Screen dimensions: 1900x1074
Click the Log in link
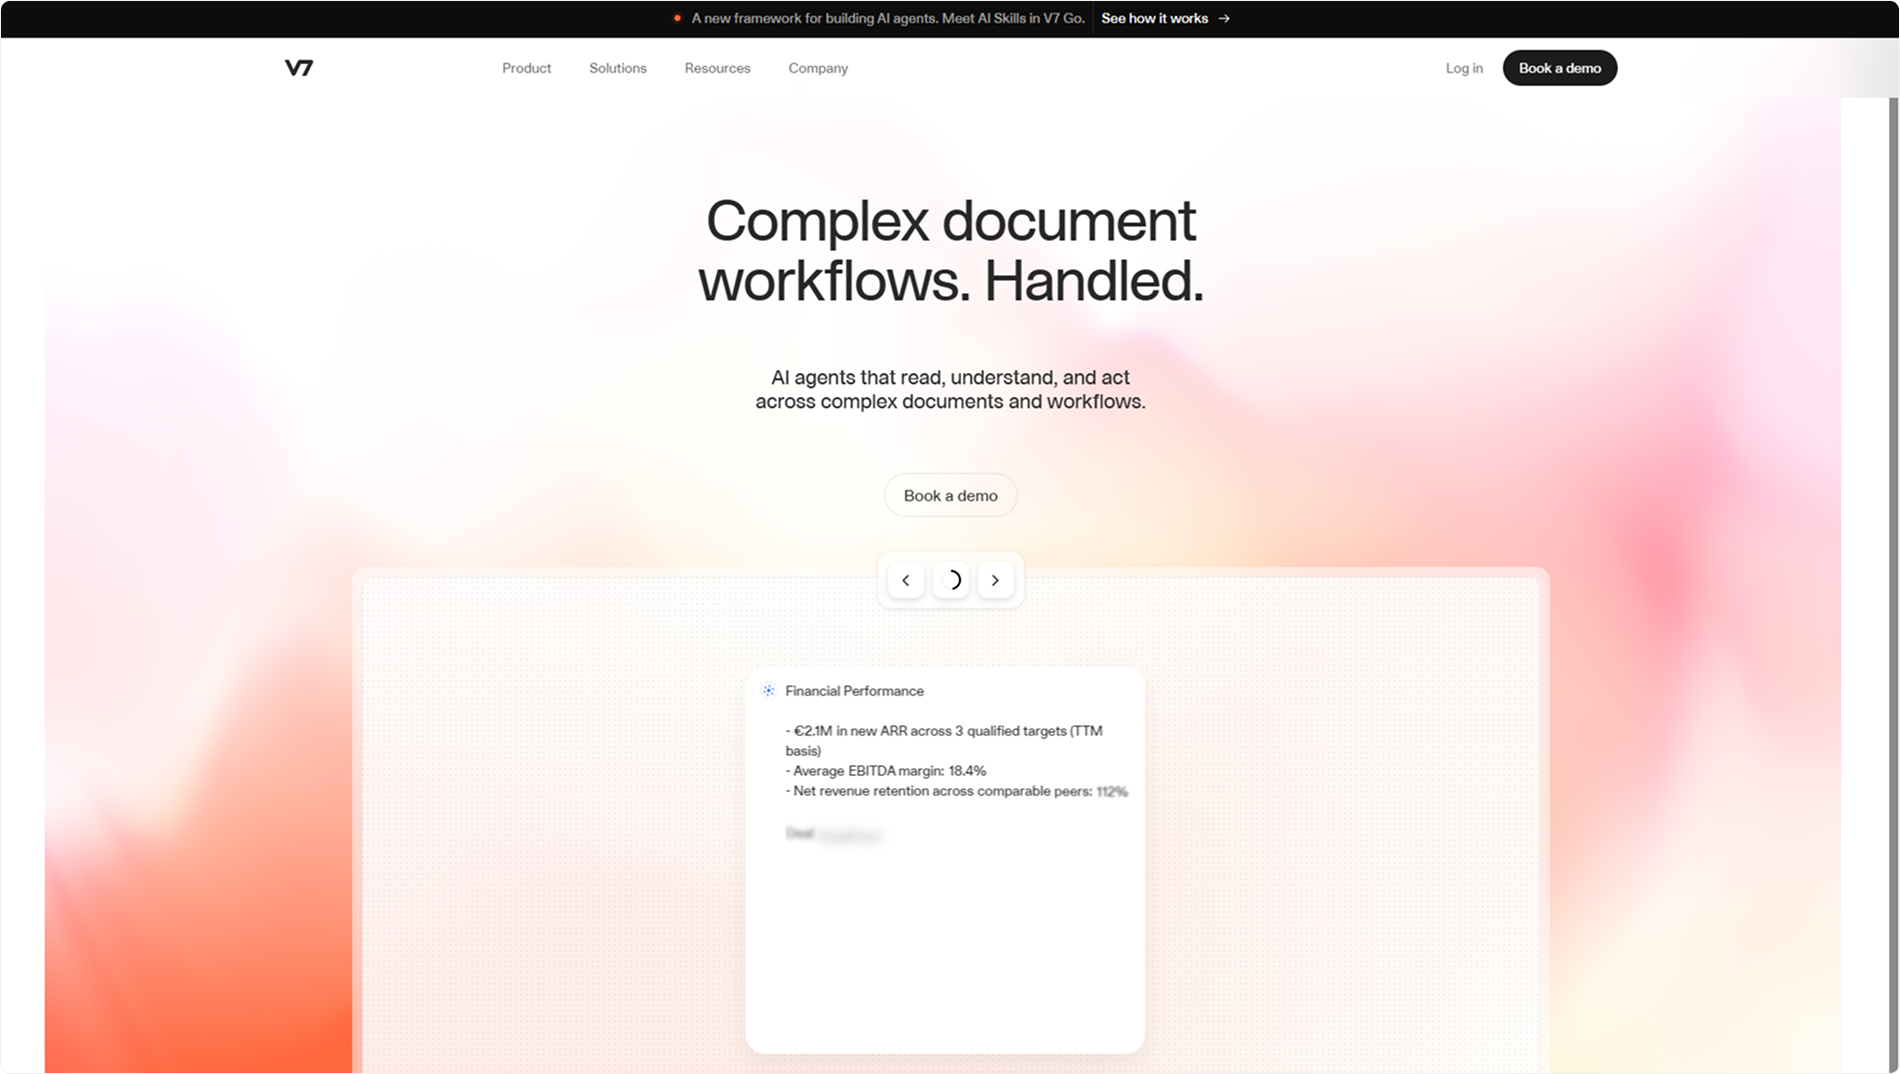(x=1463, y=68)
